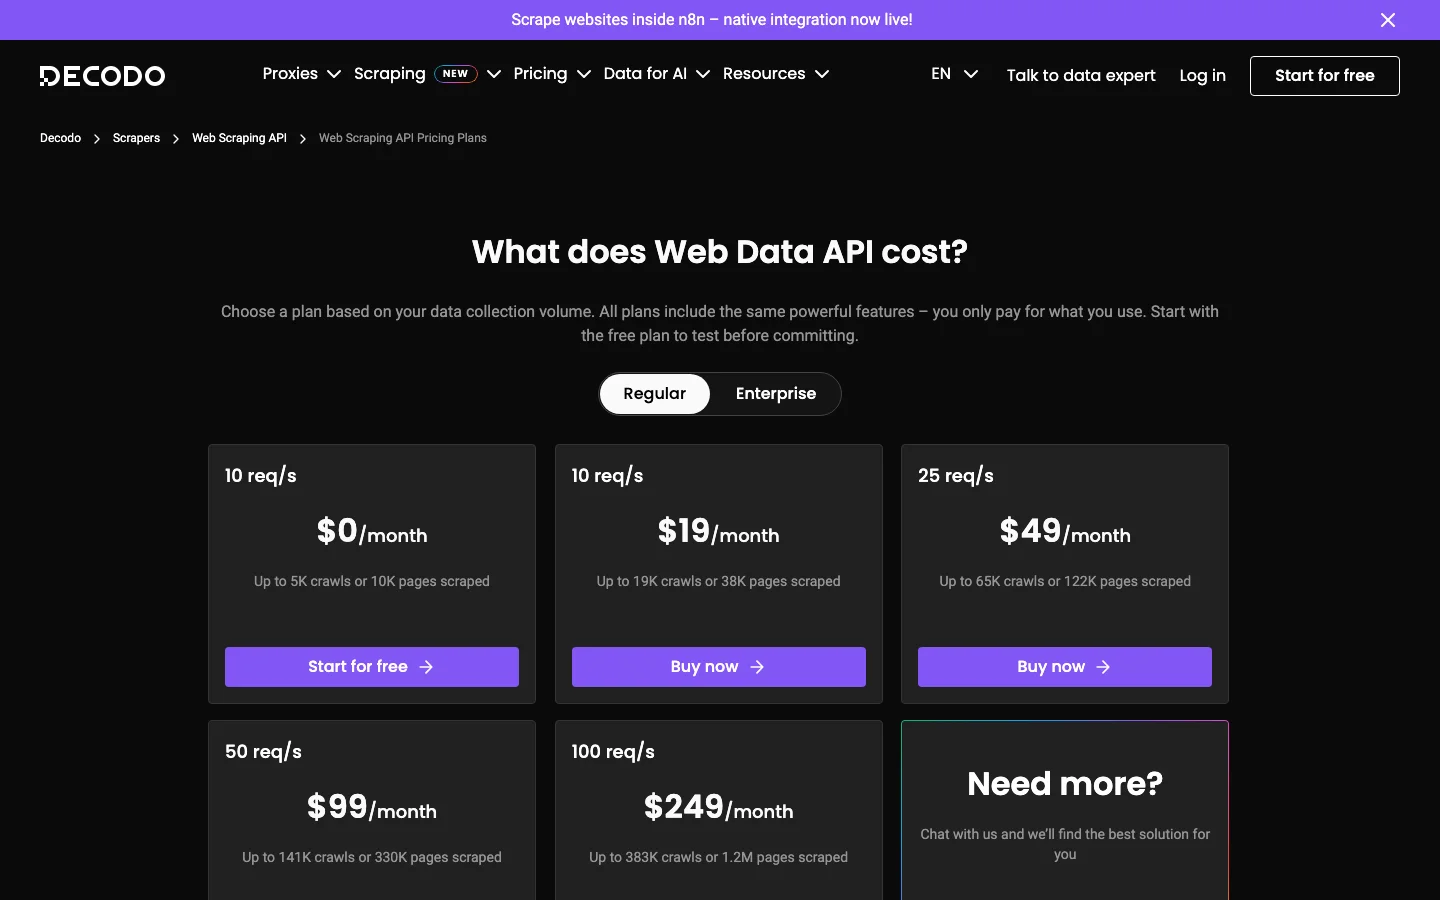The height and width of the screenshot is (900, 1440).
Task: Switch to Enterprise pricing plans
Action: 776,394
